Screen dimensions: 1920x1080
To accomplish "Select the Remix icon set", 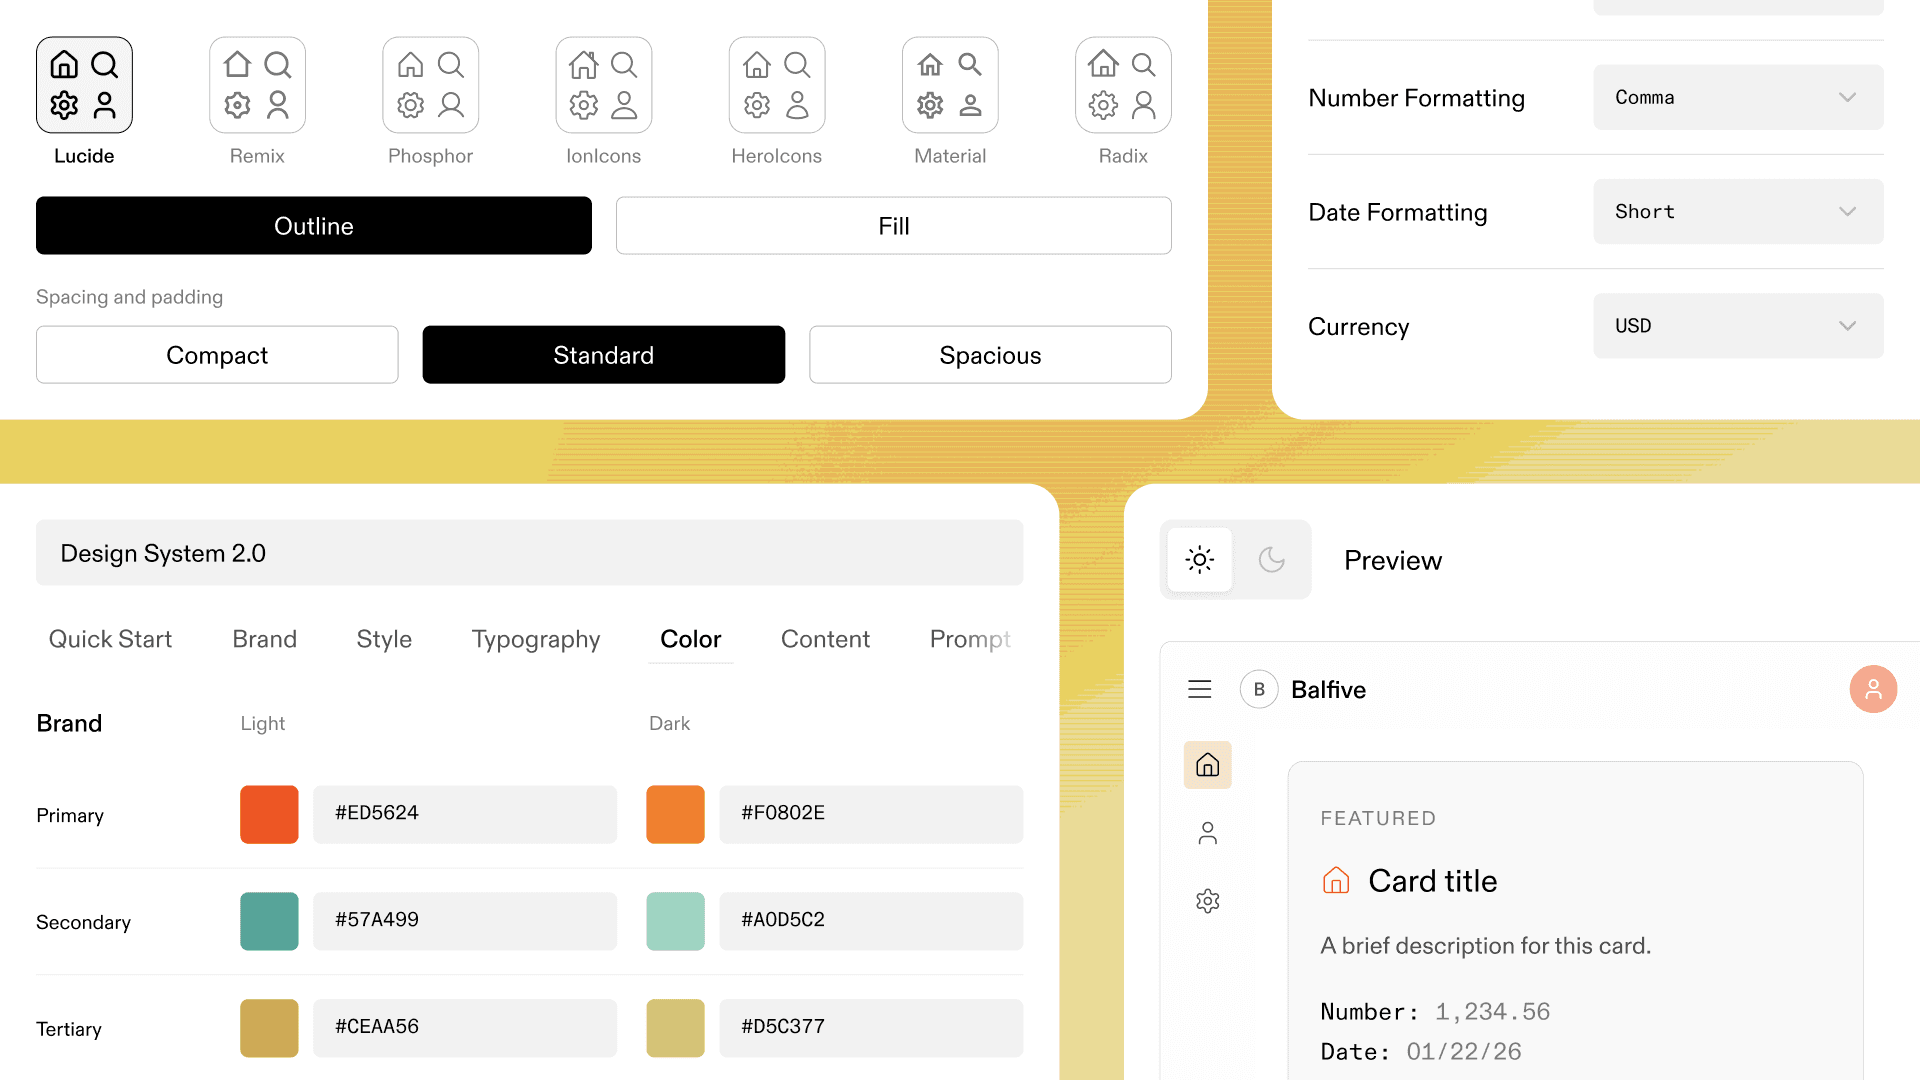I will click(257, 85).
